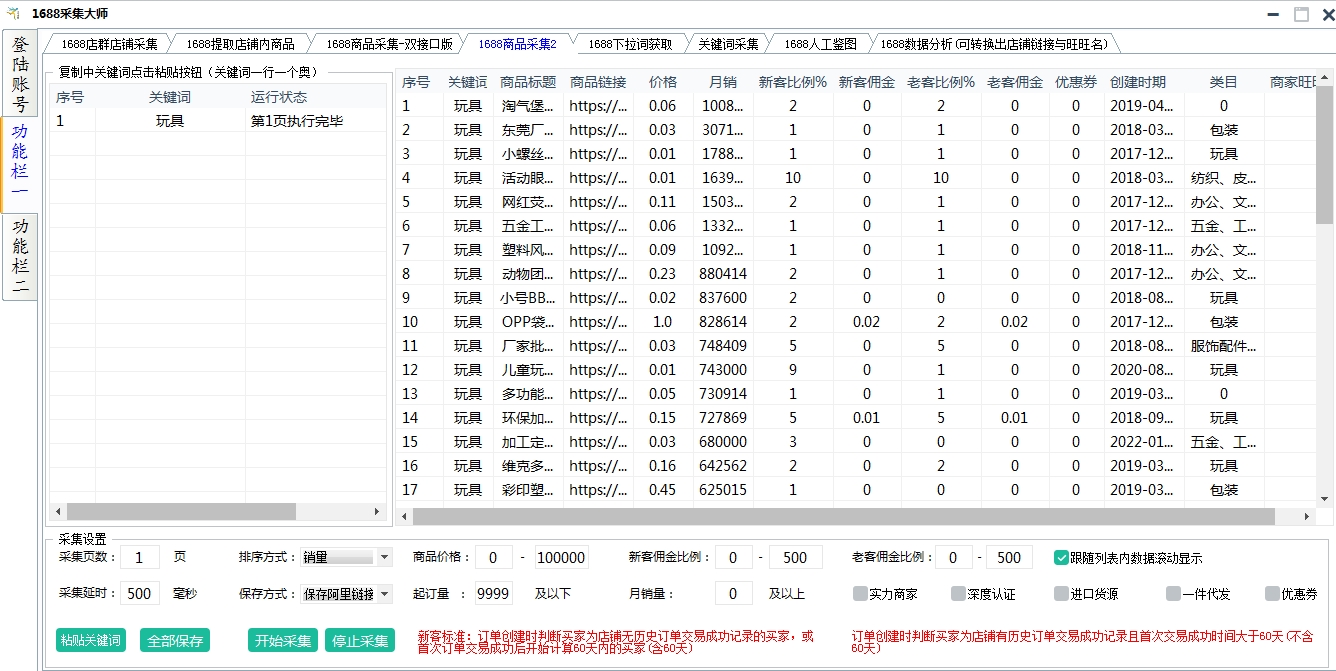Click the 小号BB... product title cell
Viewport: 1336px width, 671px height.
point(528,298)
